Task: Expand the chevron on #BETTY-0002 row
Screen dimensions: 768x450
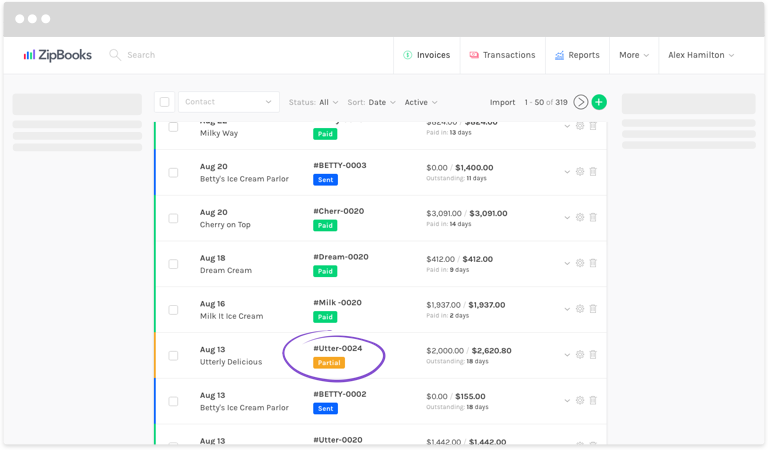Action: (x=567, y=401)
